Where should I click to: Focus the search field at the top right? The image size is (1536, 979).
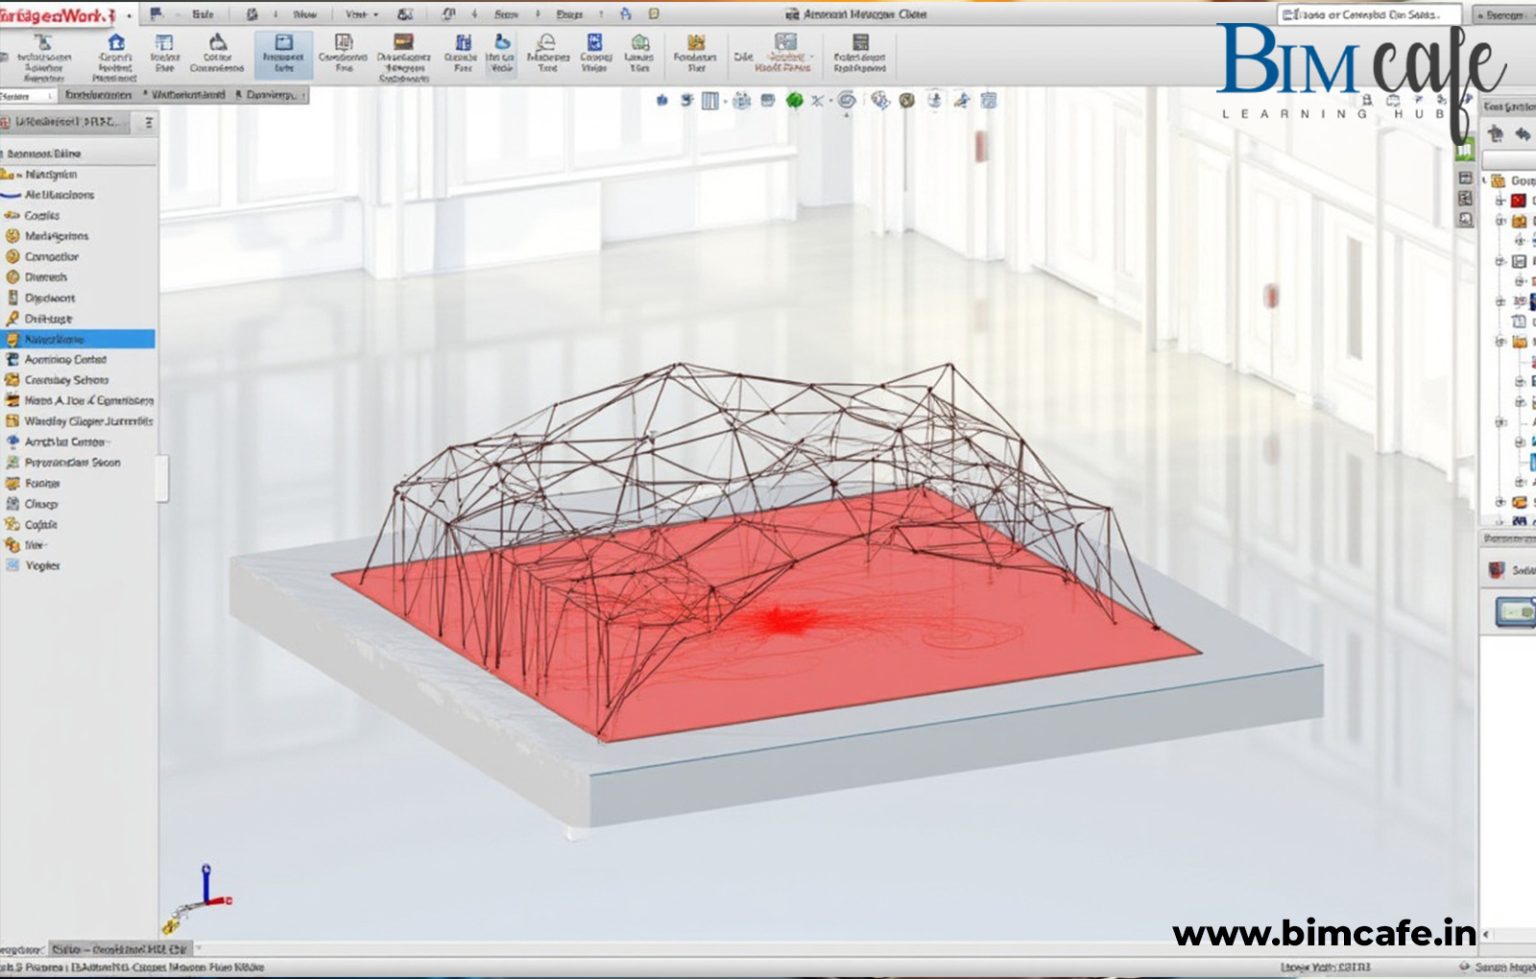(x=1368, y=15)
